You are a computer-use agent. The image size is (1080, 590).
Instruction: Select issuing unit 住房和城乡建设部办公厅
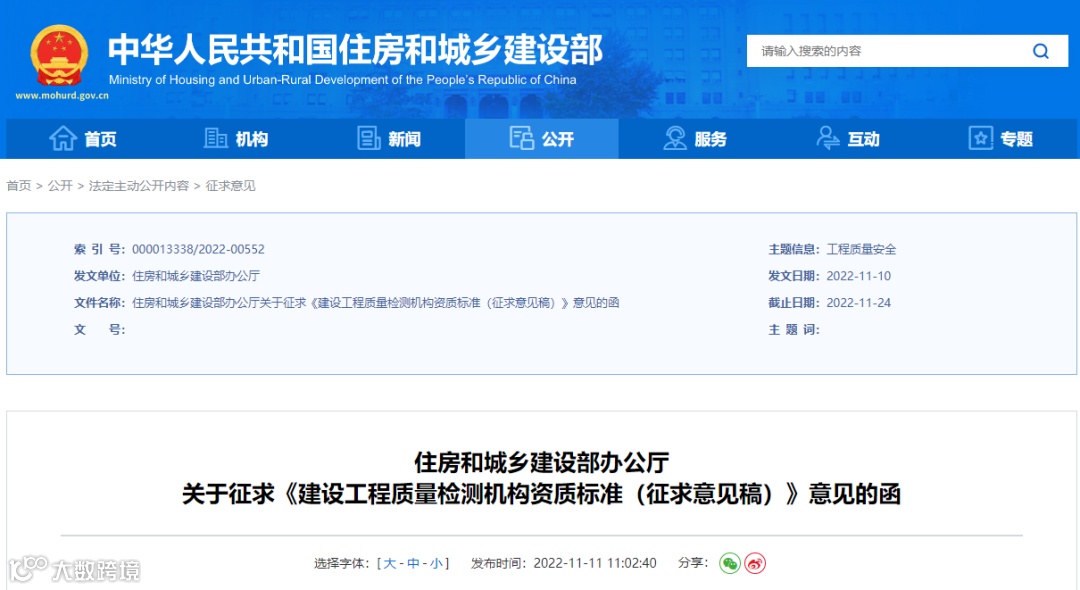[x=196, y=276]
